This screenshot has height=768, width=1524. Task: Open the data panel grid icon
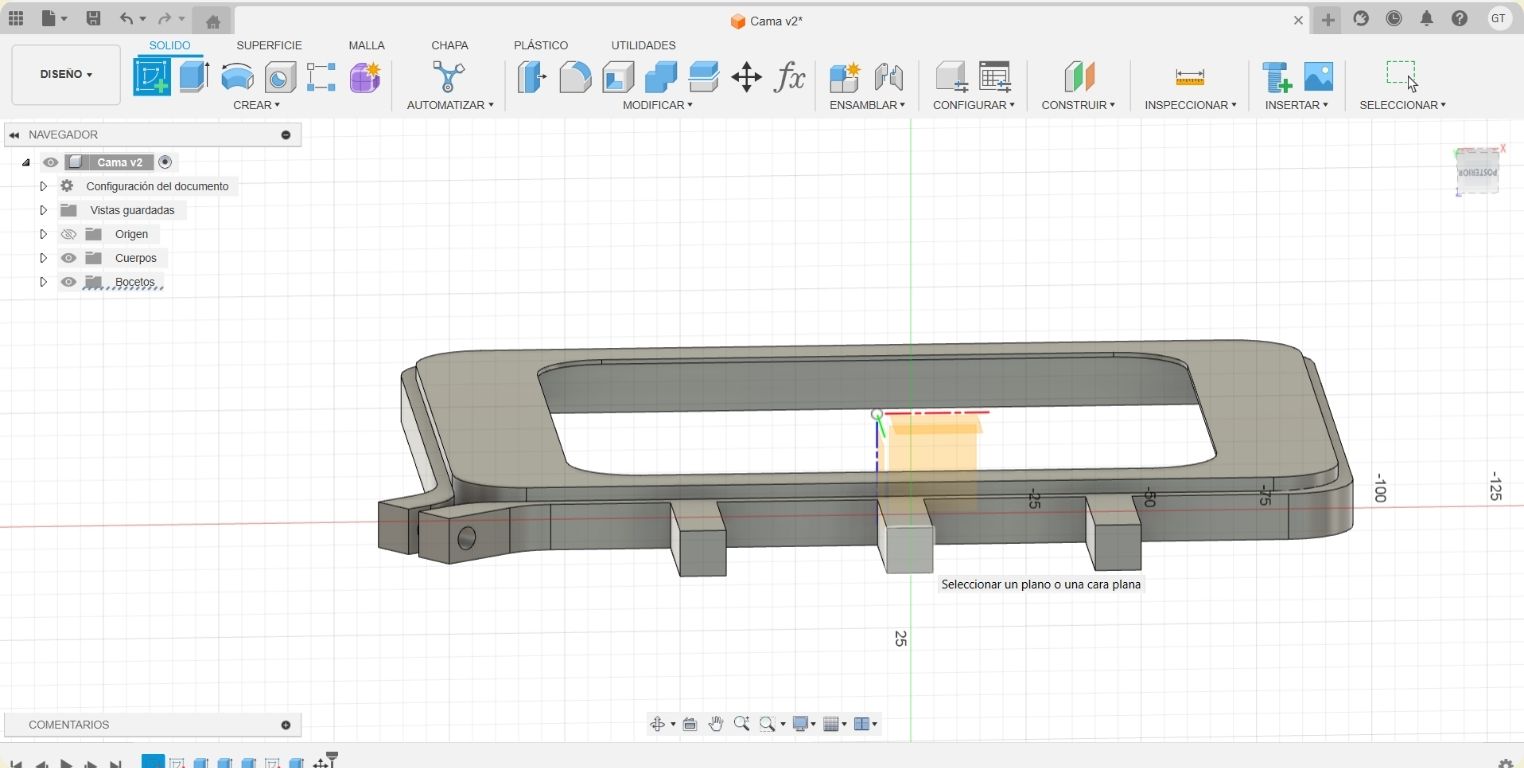[x=16, y=18]
